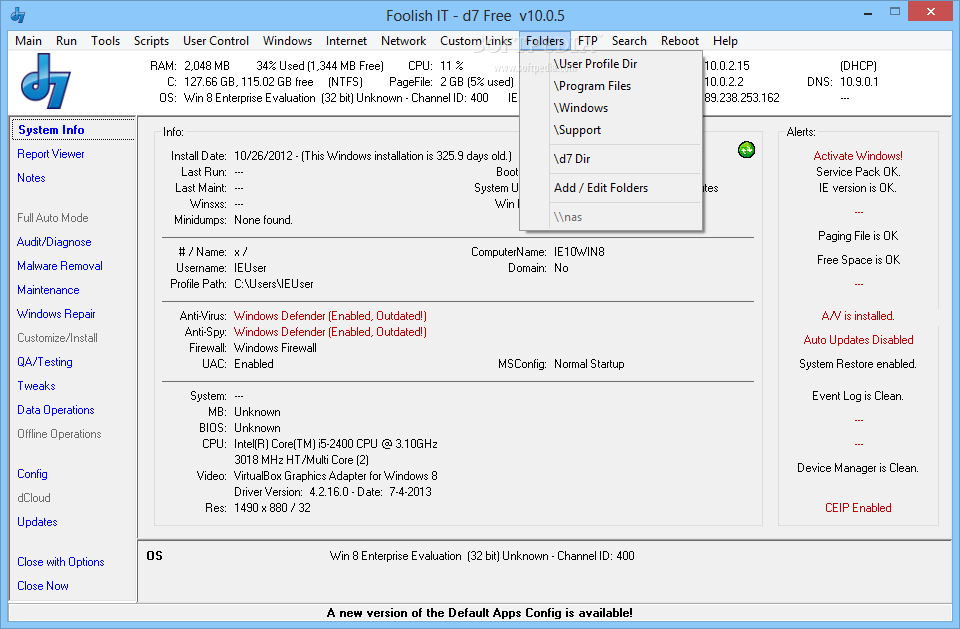Open Config in sidebar
Image resolution: width=960 pixels, height=629 pixels.
point(32,474)
